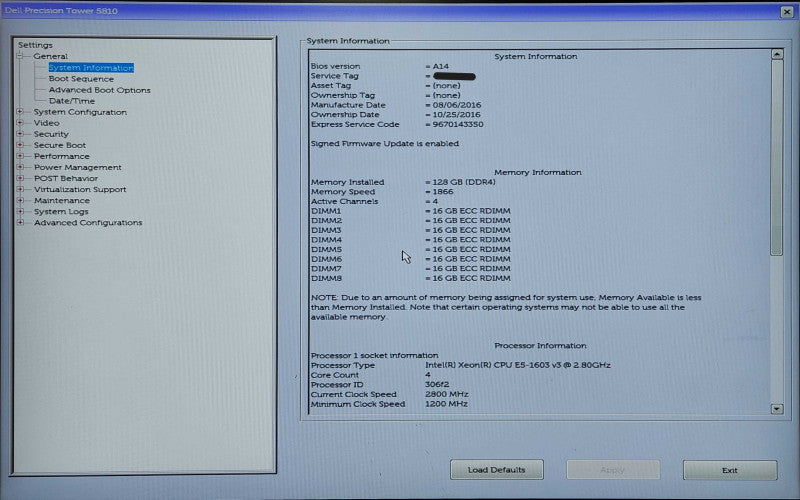Expand the Power Management node
Viewport: 800px width, 500px height.
[20, 167]
